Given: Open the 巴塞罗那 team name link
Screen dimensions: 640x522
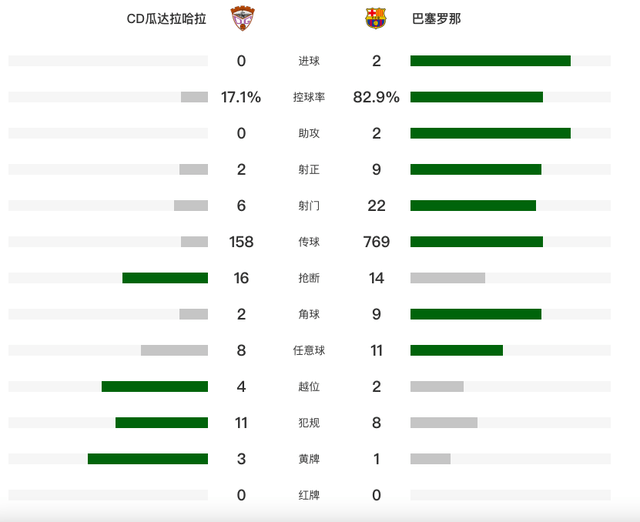Looking at the screenshot, I should coord(437,19).
